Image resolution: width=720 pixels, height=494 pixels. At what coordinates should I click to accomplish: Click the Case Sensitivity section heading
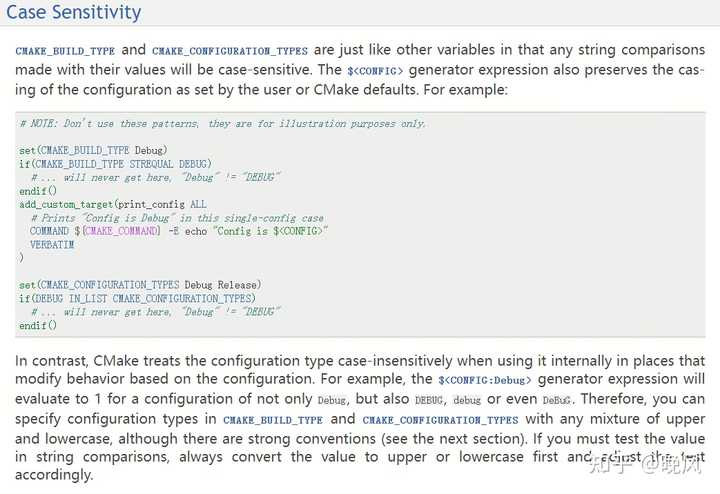[73, 12]
